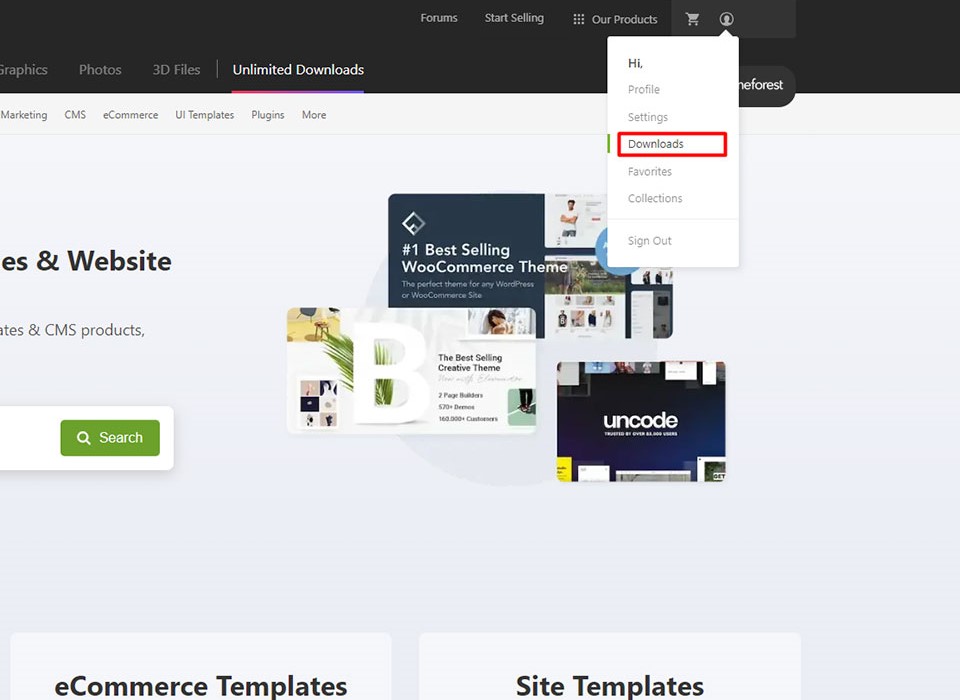
Task: Expand the More subcategory menu
Action: pyautogui.click(x=314, y=115)
